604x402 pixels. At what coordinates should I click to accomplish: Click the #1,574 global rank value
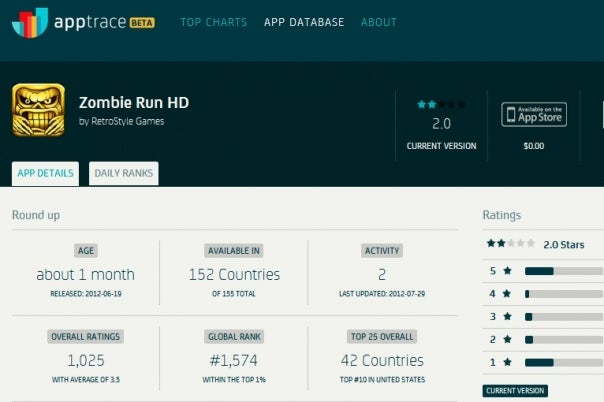(x=234, y=360)
